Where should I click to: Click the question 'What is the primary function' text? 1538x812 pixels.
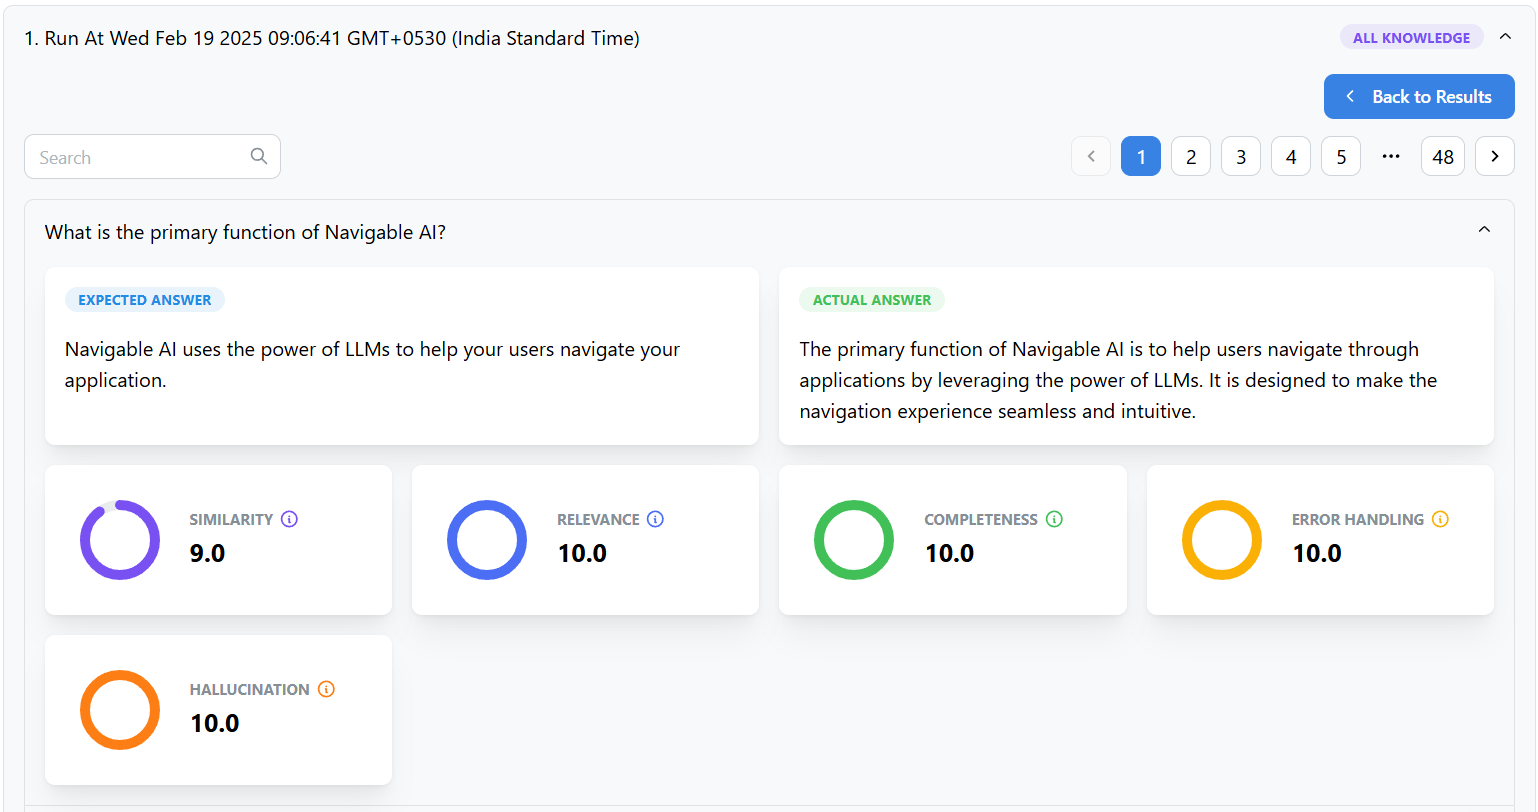pyautogui.click(x=245, y=232)
